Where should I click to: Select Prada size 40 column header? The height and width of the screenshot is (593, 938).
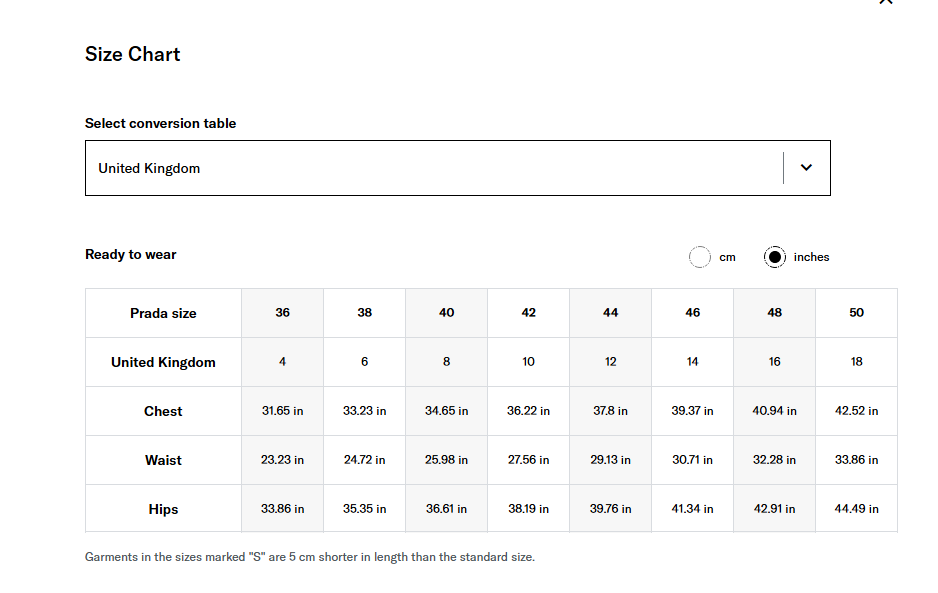click(x=446, y=313)
